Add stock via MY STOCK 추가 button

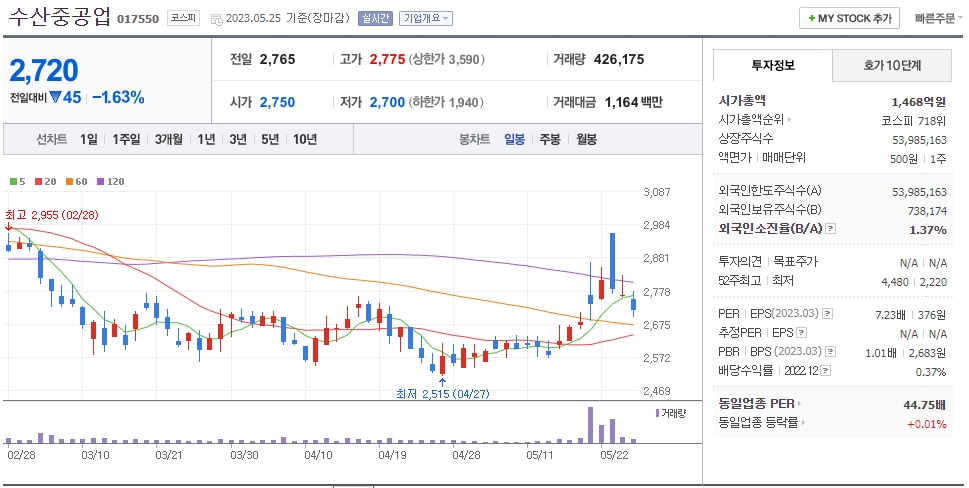point(849,18)
